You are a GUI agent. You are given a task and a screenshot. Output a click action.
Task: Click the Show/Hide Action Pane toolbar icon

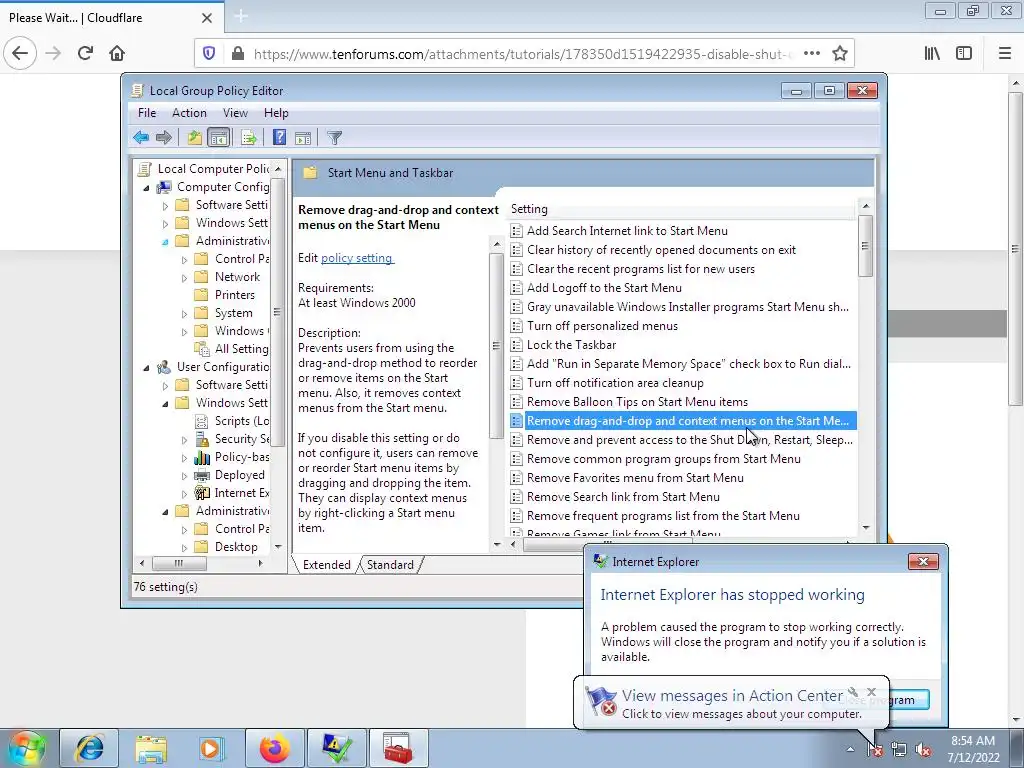tap(303, 137)
